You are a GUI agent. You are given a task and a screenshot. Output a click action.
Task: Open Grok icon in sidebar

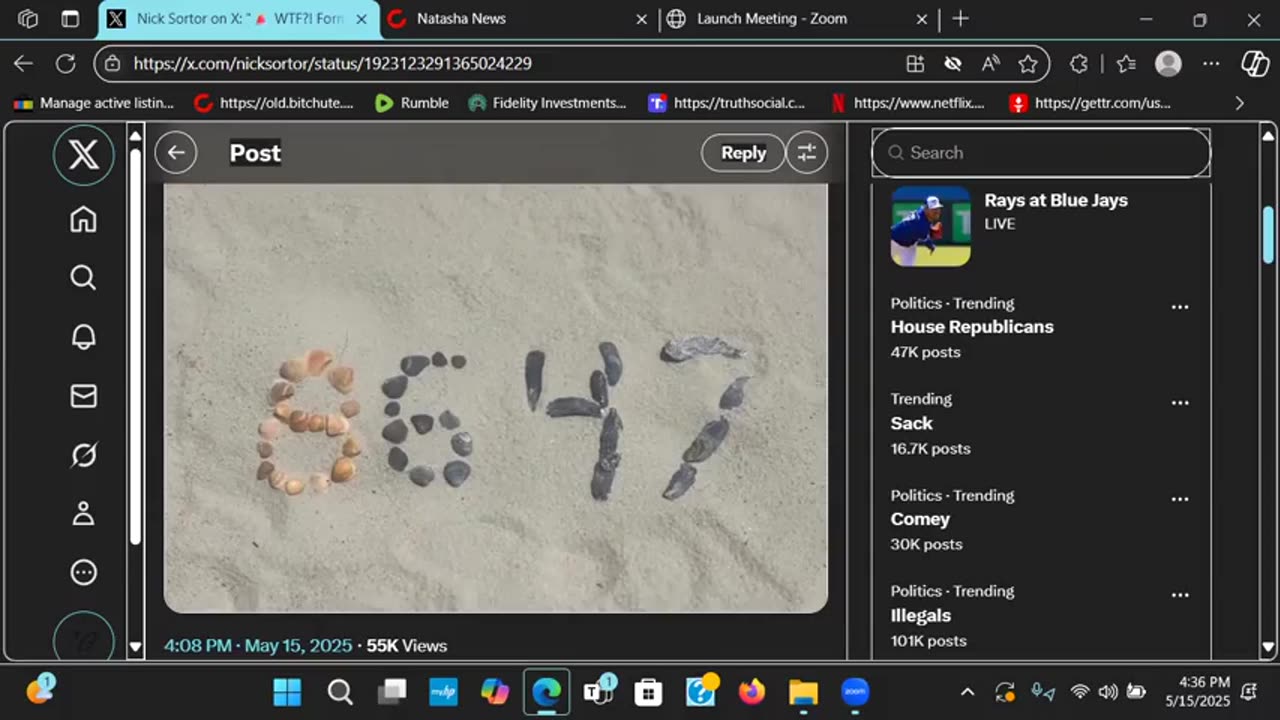pos(84,455)
